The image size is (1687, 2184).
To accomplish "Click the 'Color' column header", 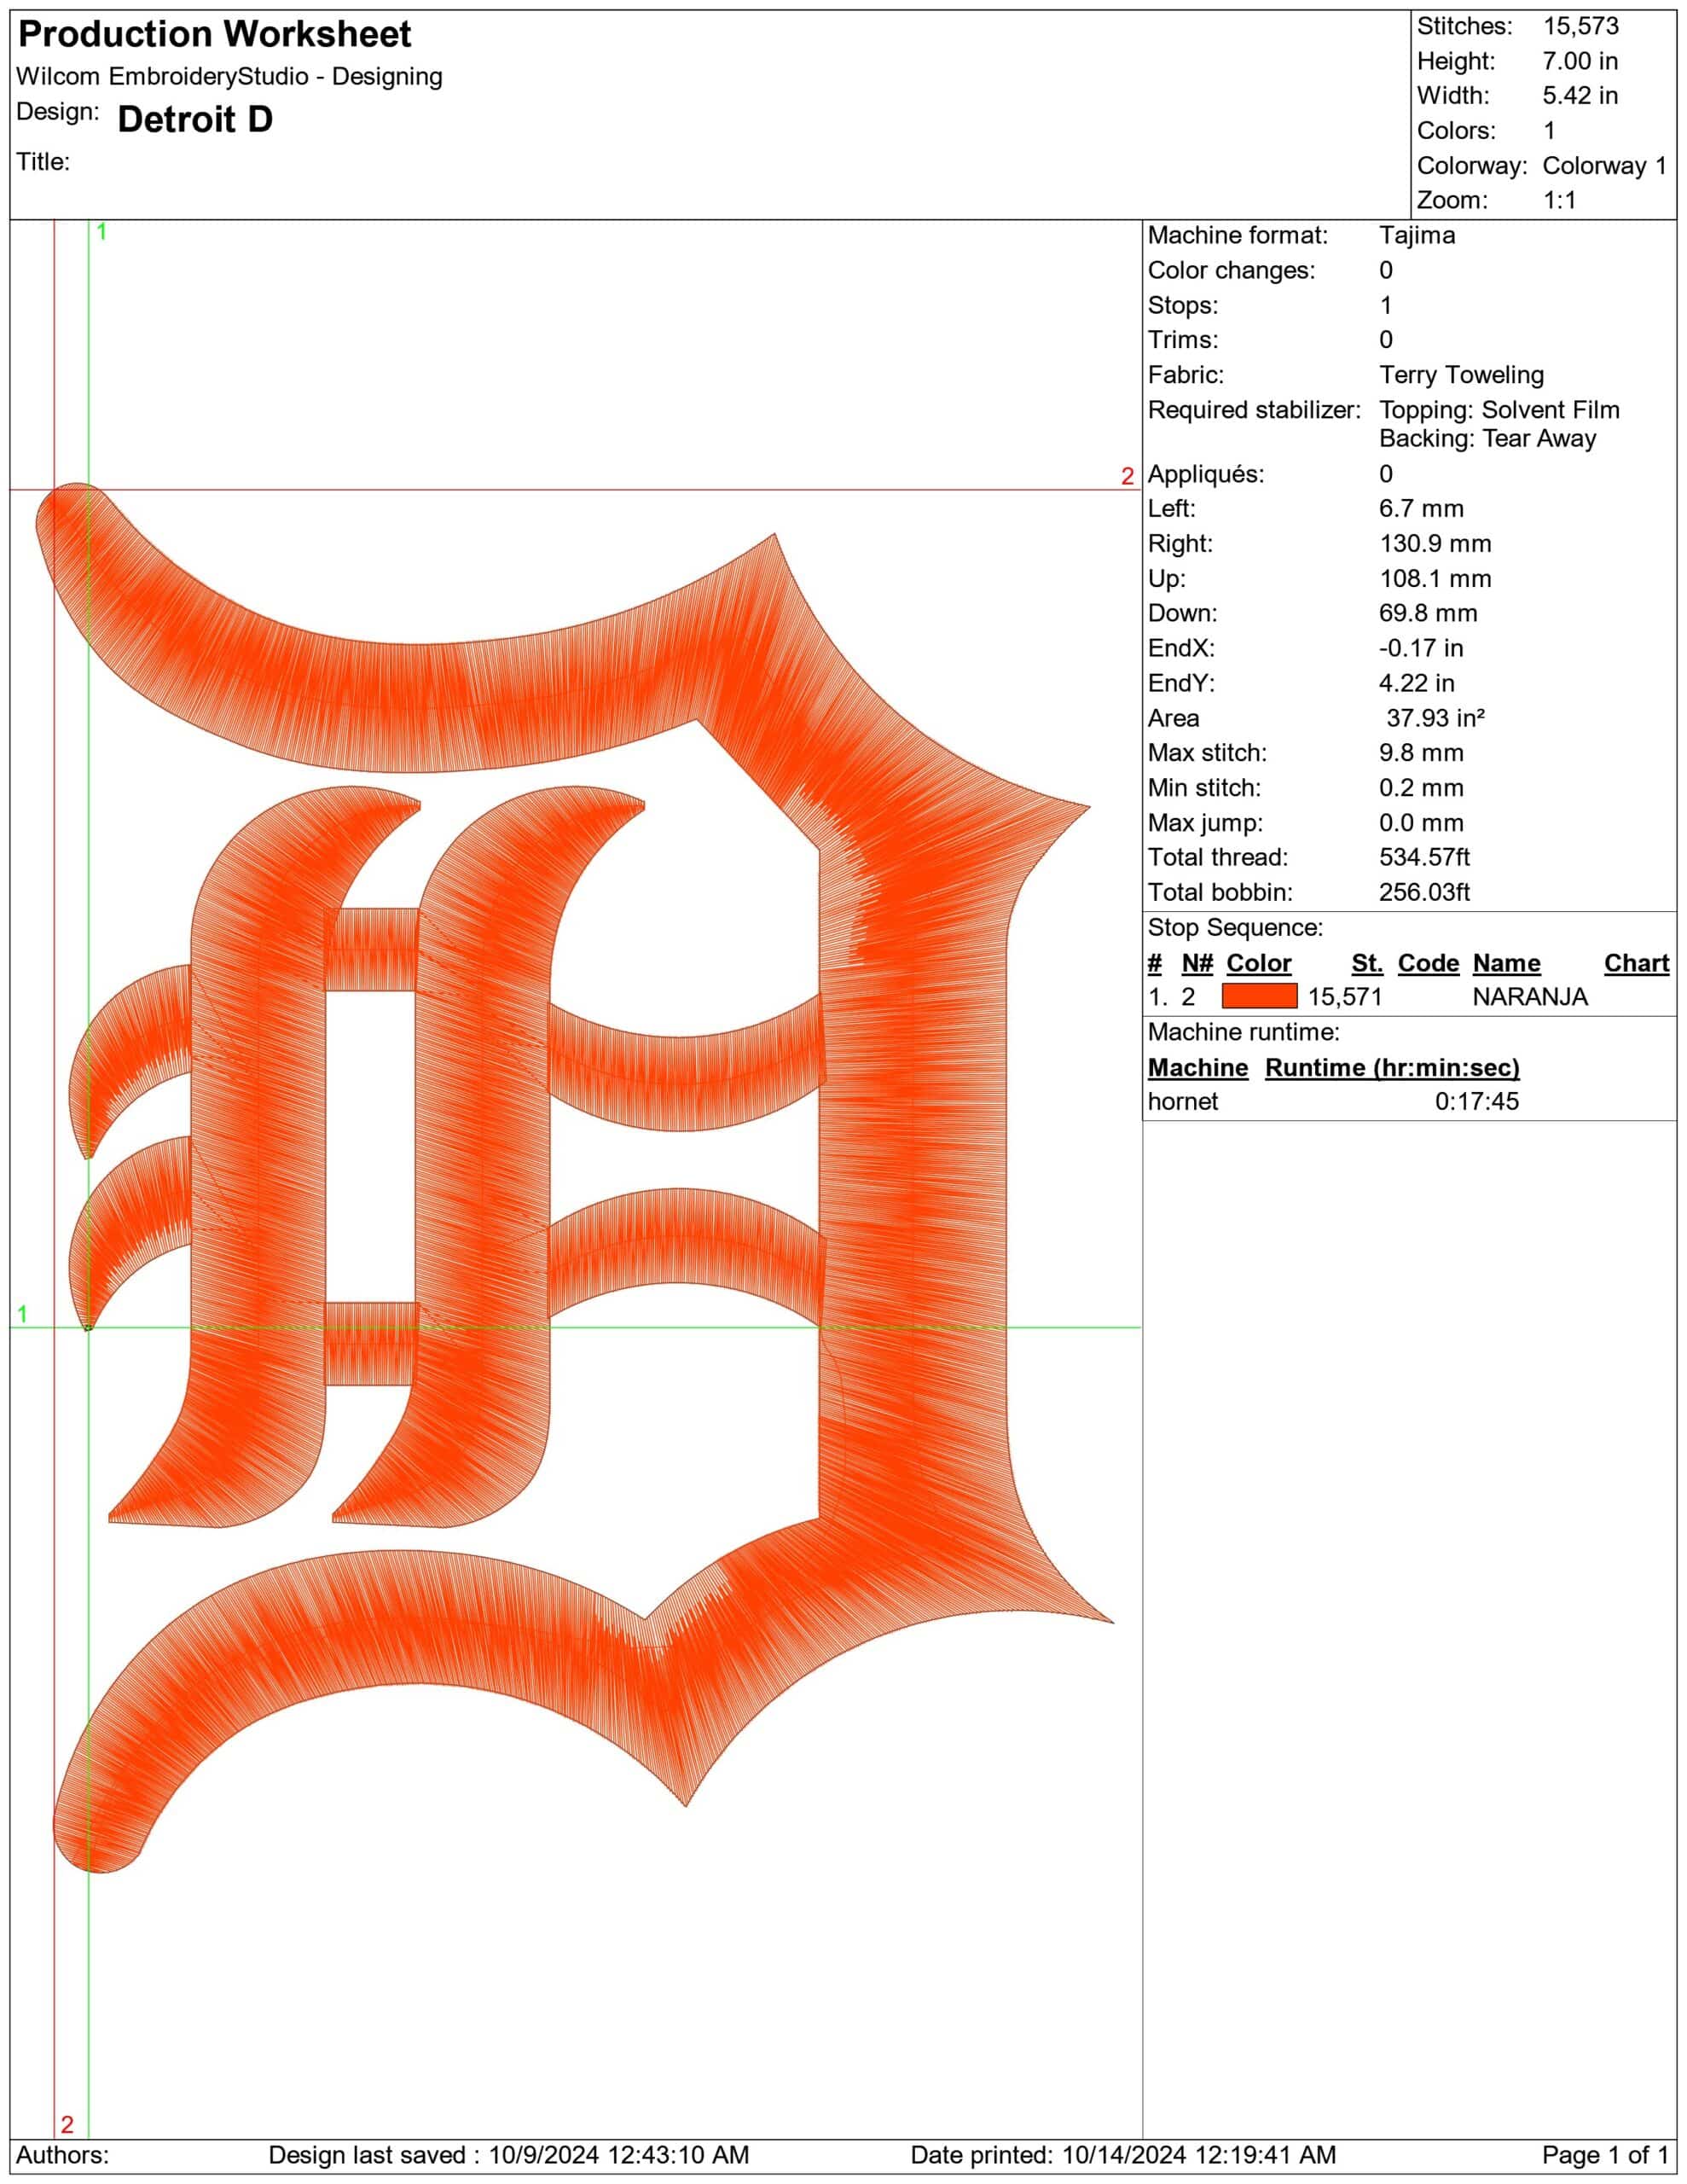I will click(x=1259, y=964).
